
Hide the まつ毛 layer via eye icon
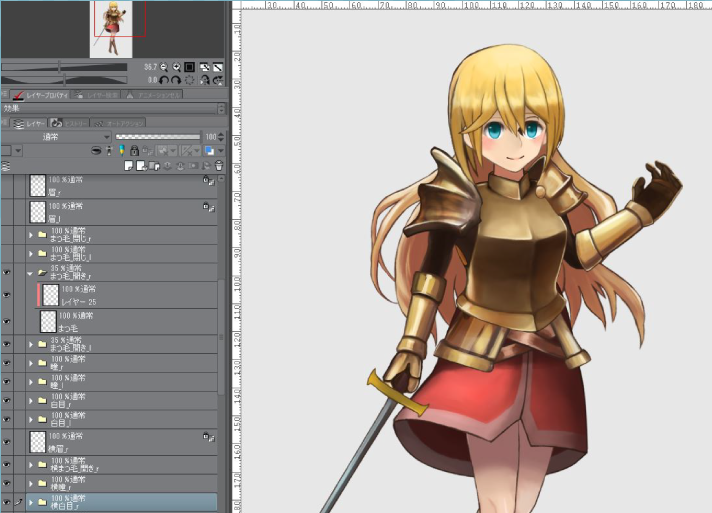pos(6,321)
